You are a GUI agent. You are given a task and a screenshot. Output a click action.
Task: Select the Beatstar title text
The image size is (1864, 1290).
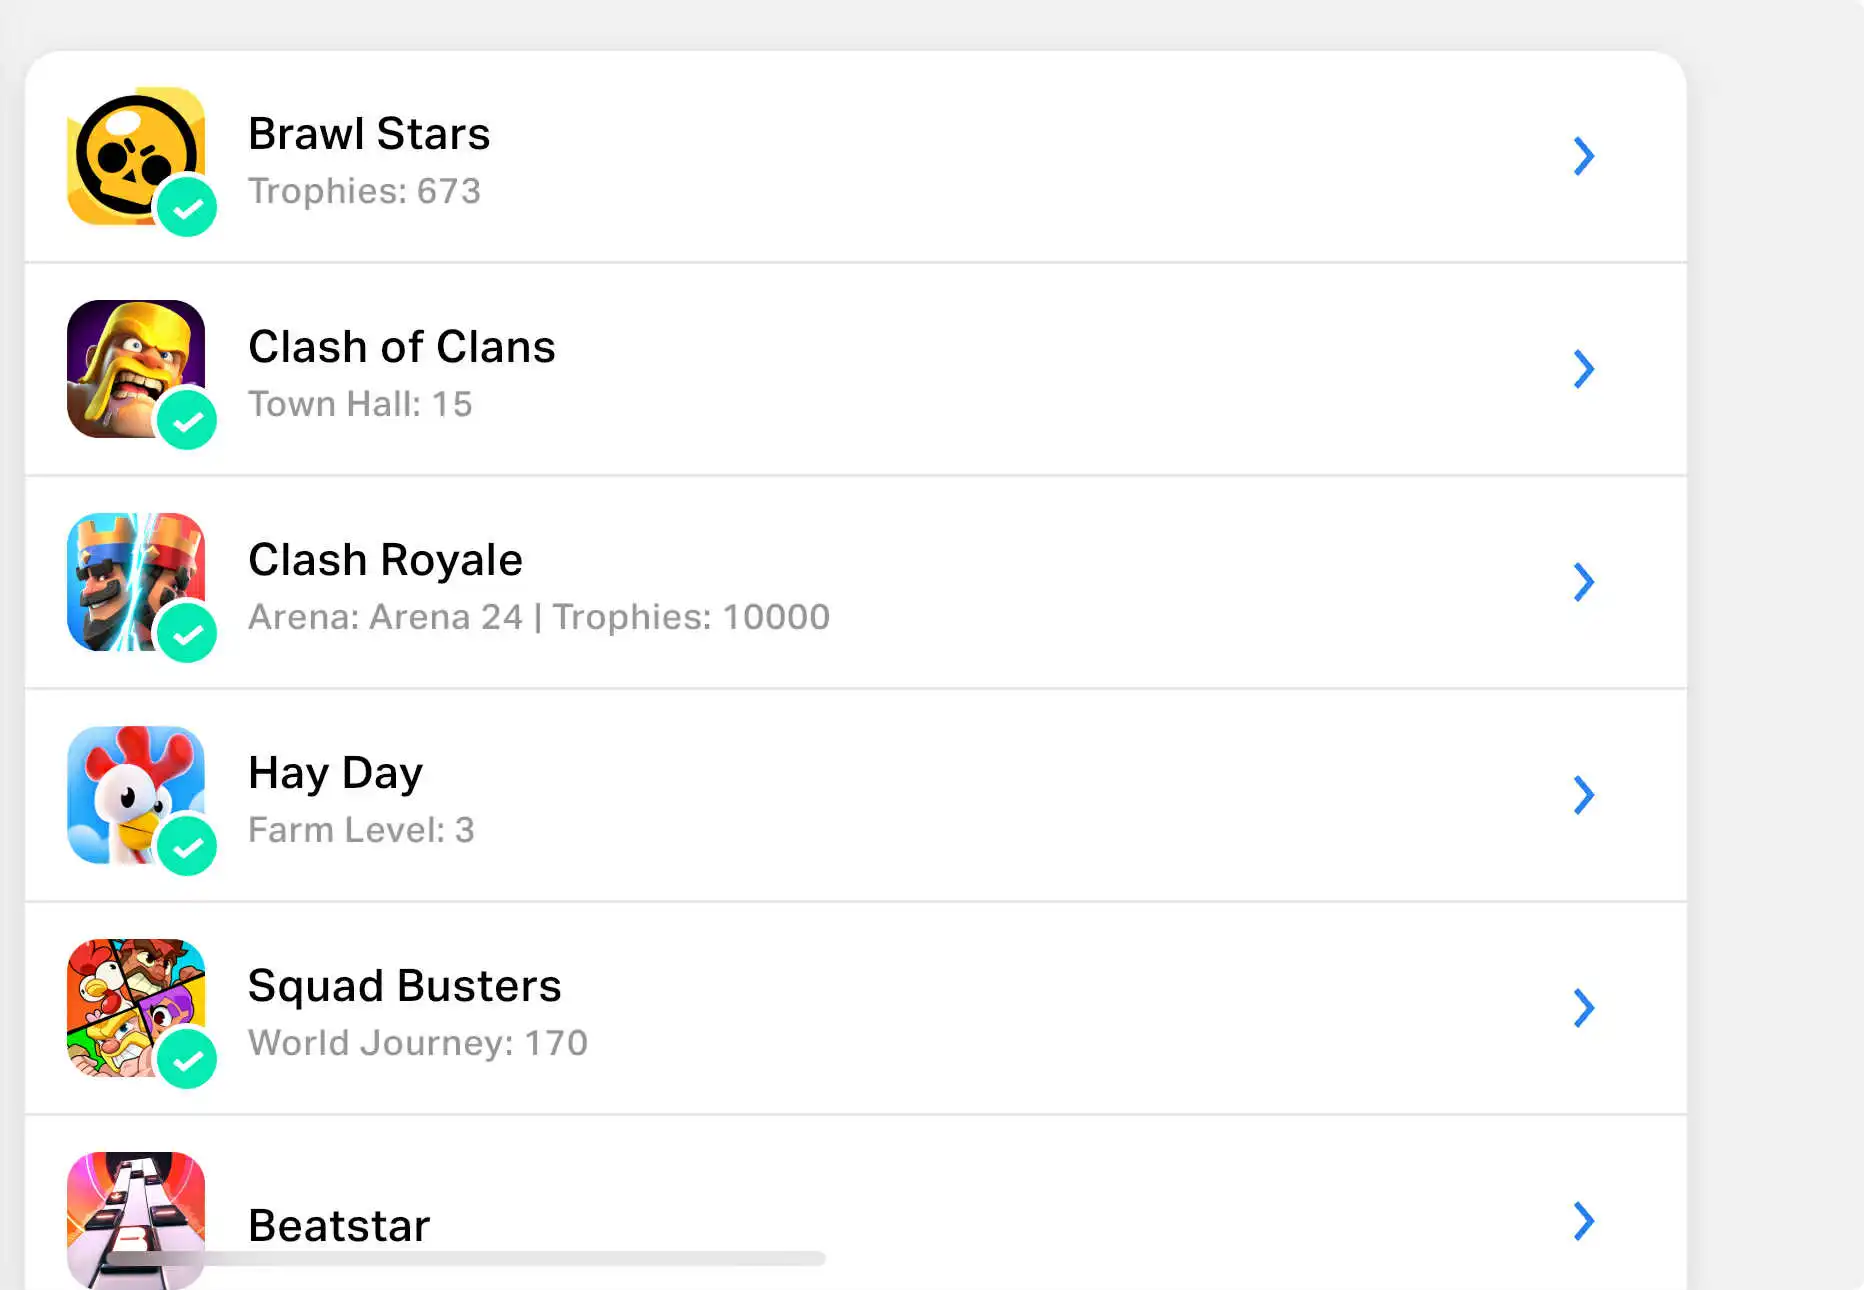[339, 1225]
